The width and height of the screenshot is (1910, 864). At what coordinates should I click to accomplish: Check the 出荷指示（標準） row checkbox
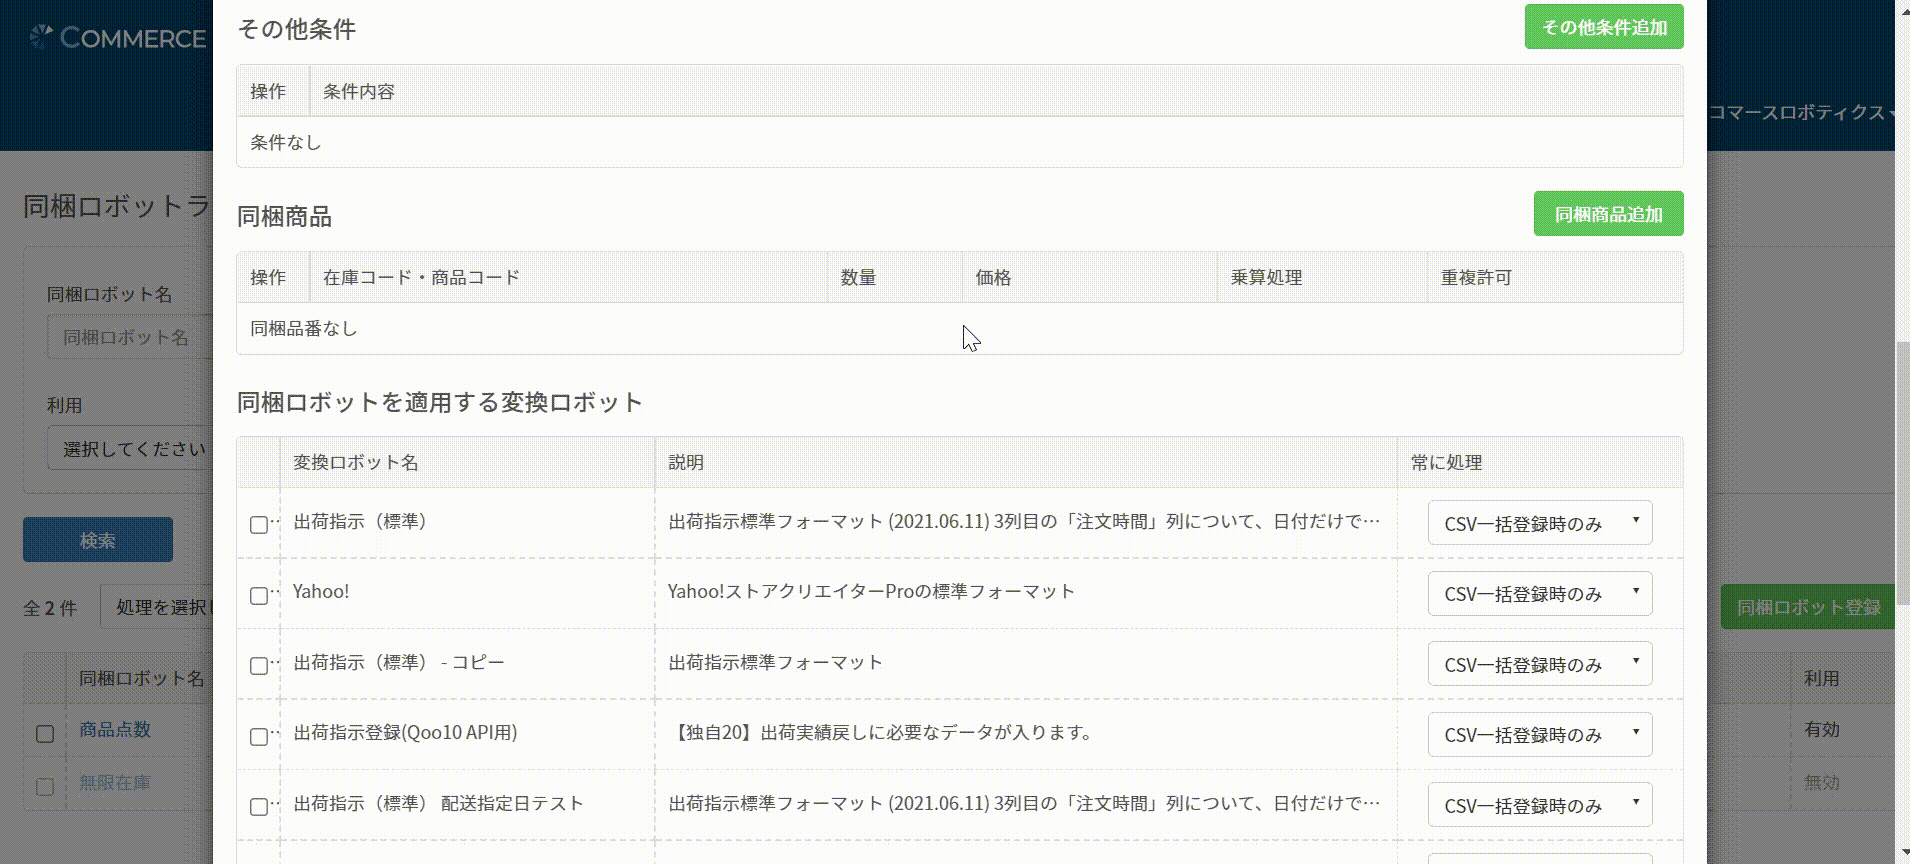[259, 525]
